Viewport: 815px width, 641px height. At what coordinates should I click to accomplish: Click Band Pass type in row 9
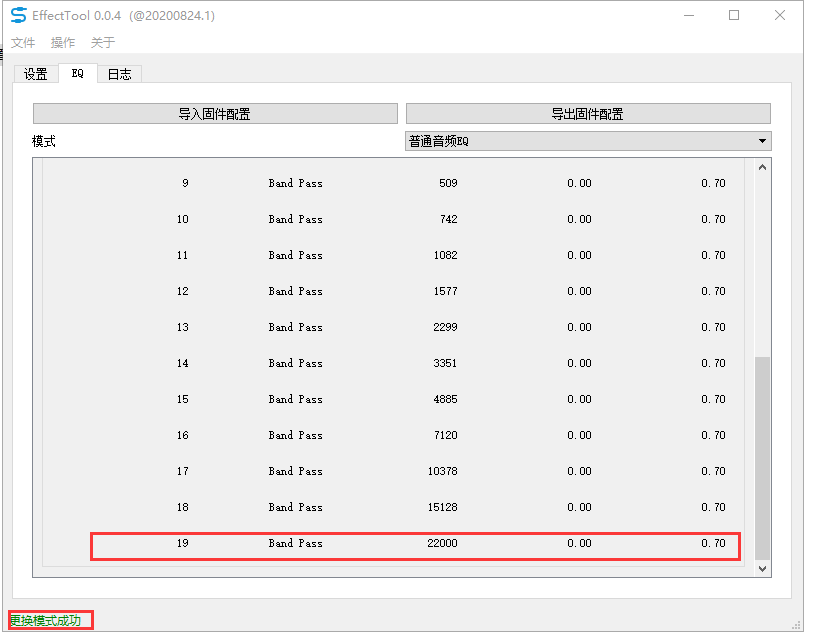[296, 183]
